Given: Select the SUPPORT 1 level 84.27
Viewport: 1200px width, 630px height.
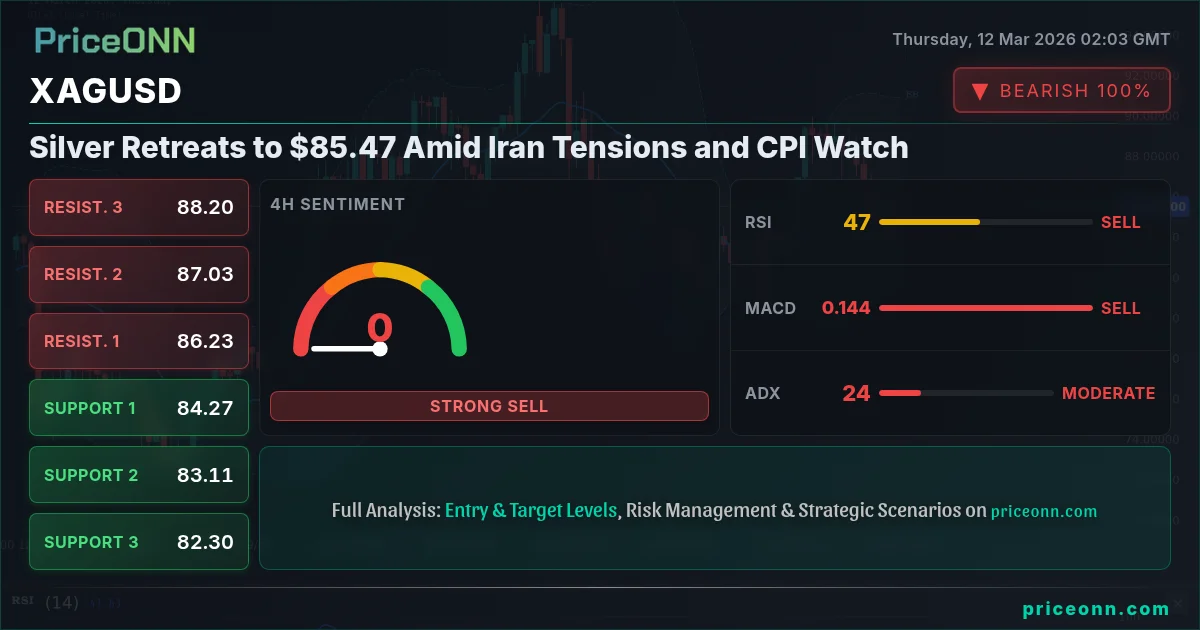Looking at the screenshot, I should pyautogui.click(x=139, y=408).
